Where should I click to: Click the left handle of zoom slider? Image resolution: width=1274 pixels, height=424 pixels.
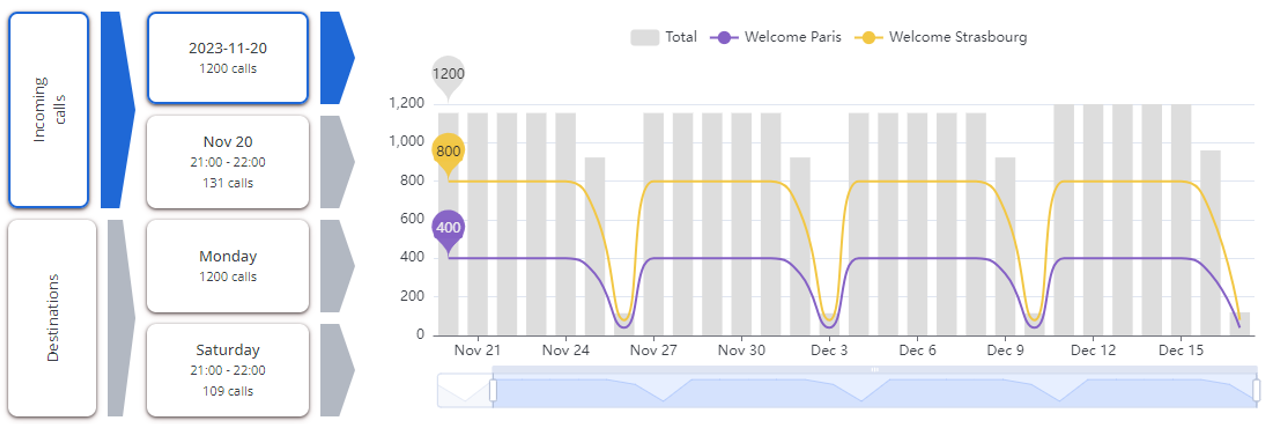coord(493,390)
